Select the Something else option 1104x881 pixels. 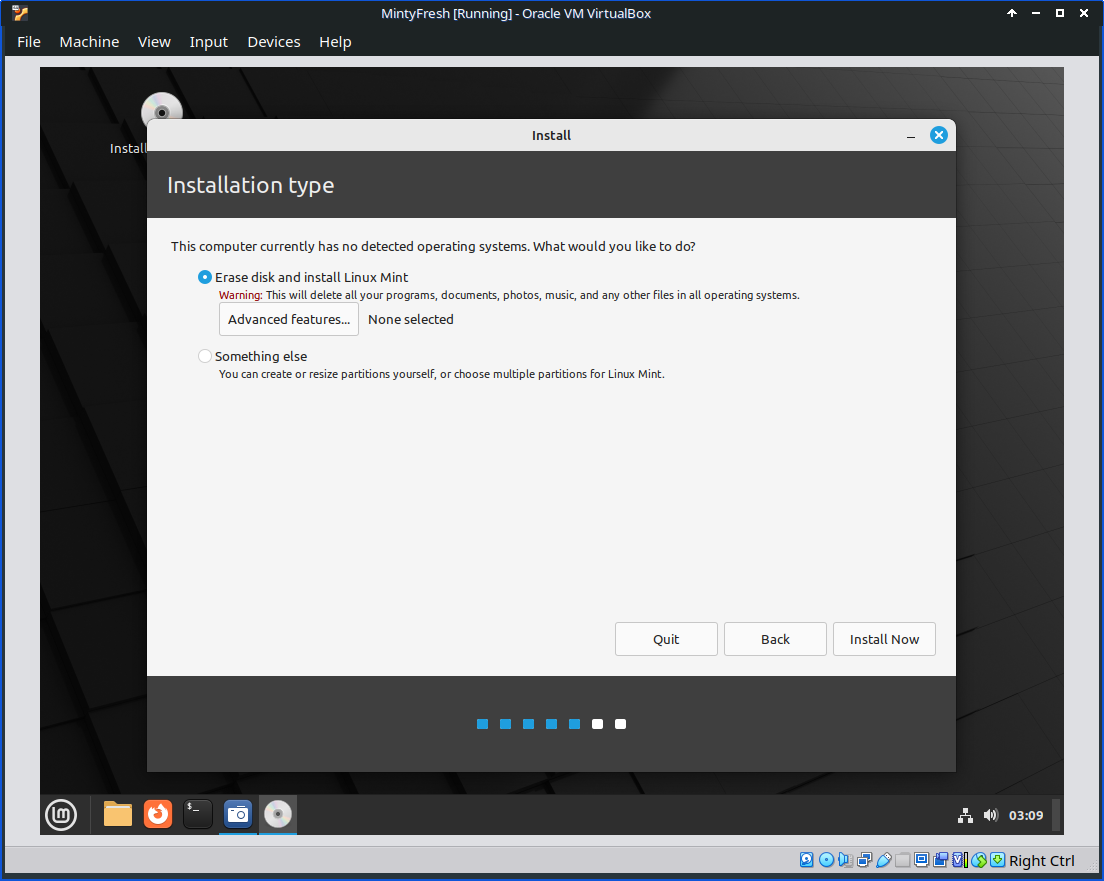(252, 356)
